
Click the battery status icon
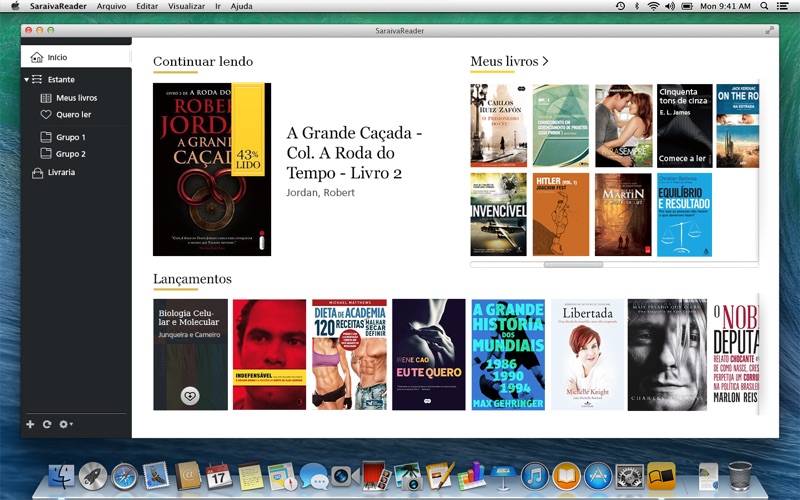[687, 6]
